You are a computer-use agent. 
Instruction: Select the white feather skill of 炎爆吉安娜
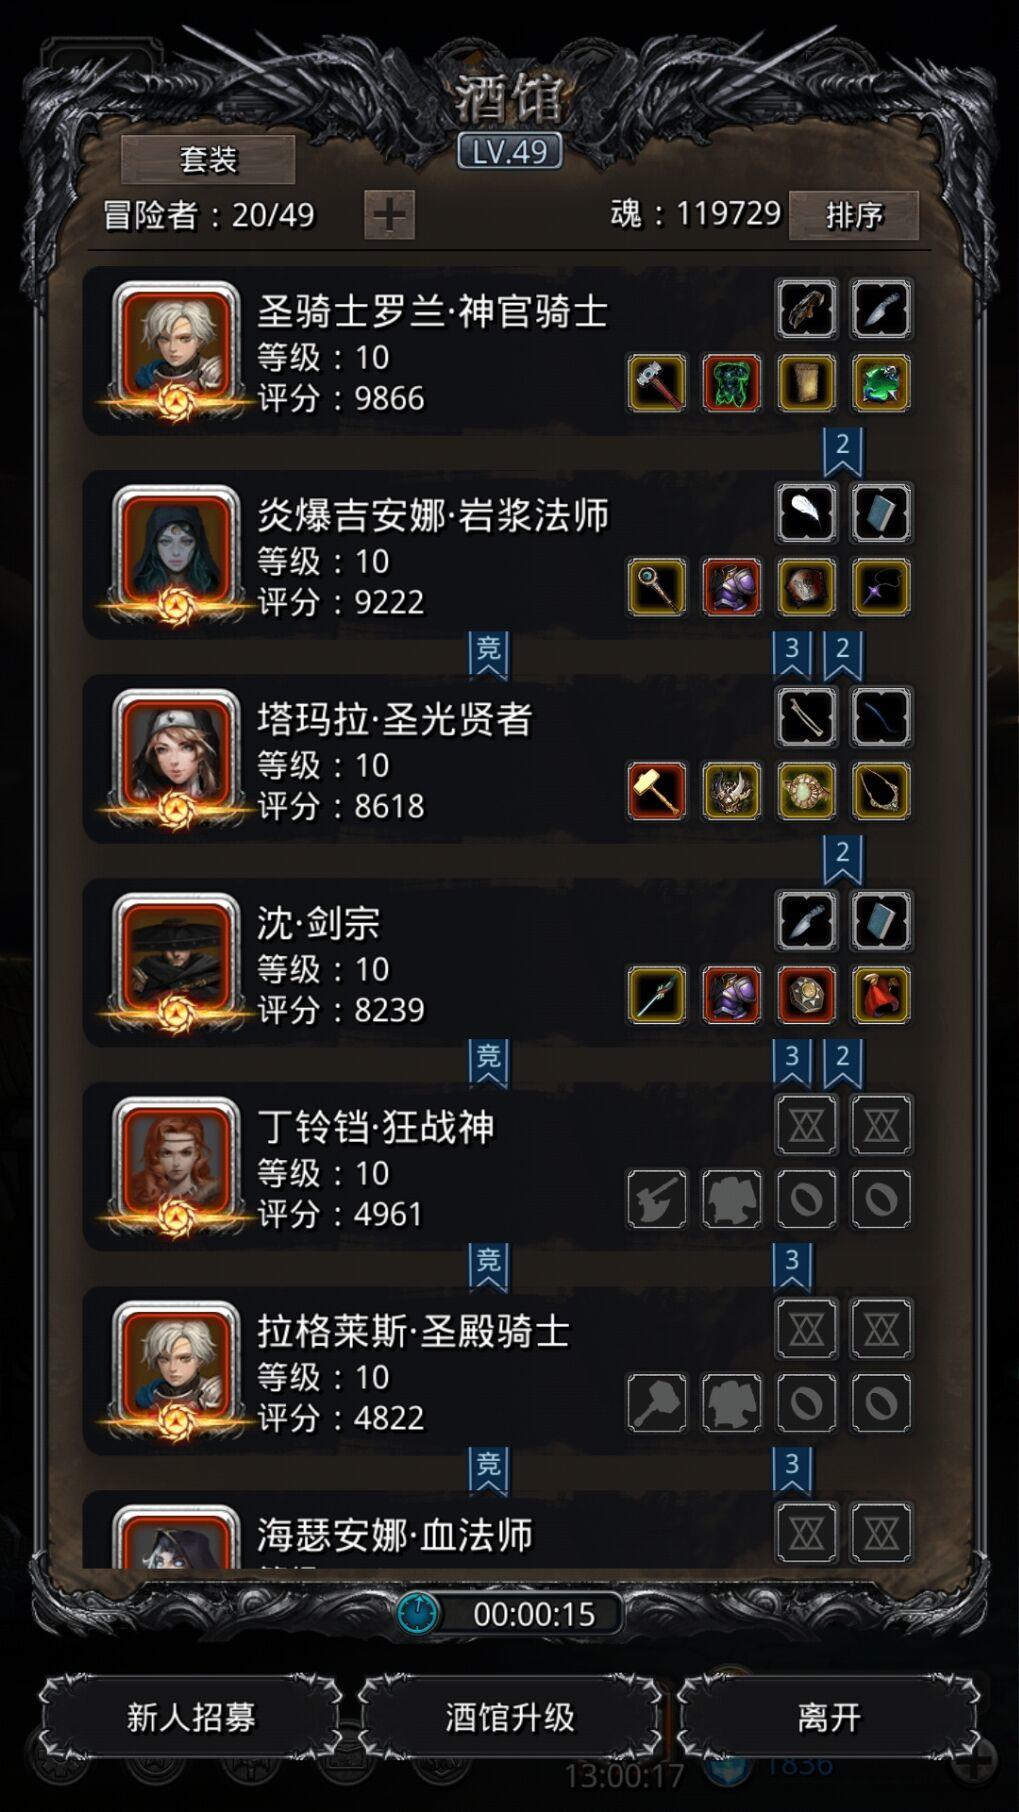pos(806,513)
